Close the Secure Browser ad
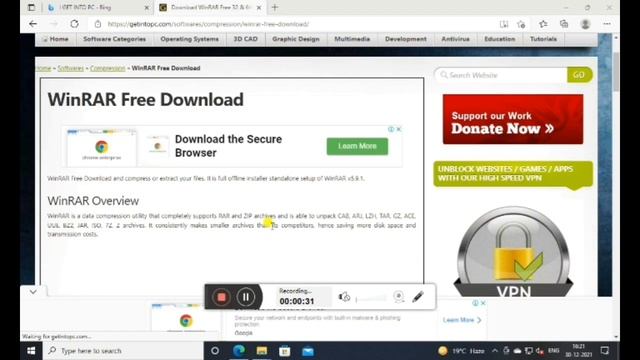The height and width of the screenshot is (360, 640). [x=399, y=129]
